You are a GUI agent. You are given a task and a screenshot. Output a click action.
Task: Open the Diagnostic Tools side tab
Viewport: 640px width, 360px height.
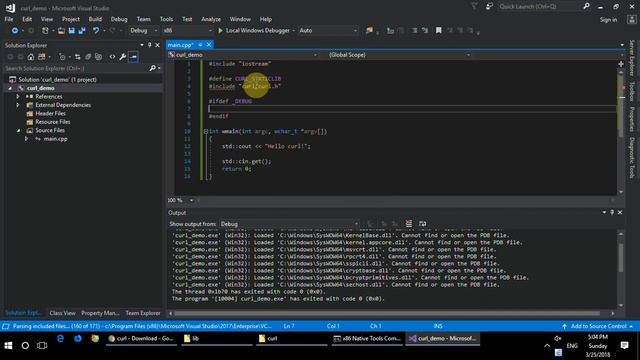click(632, 158)
